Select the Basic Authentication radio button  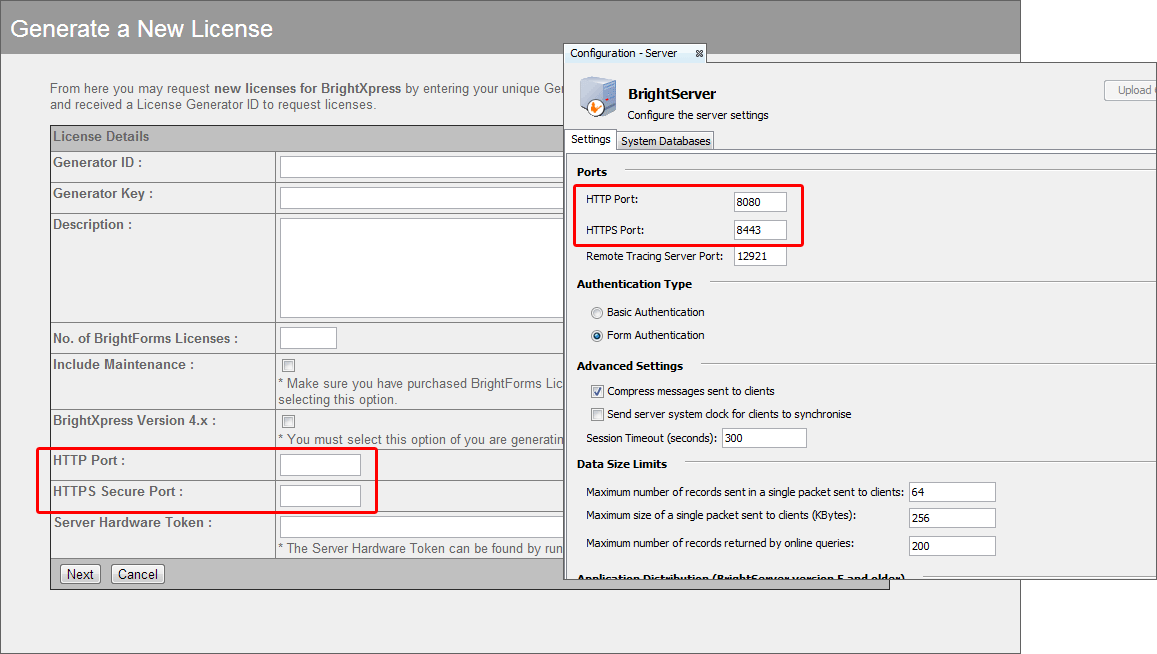point(597,313)
